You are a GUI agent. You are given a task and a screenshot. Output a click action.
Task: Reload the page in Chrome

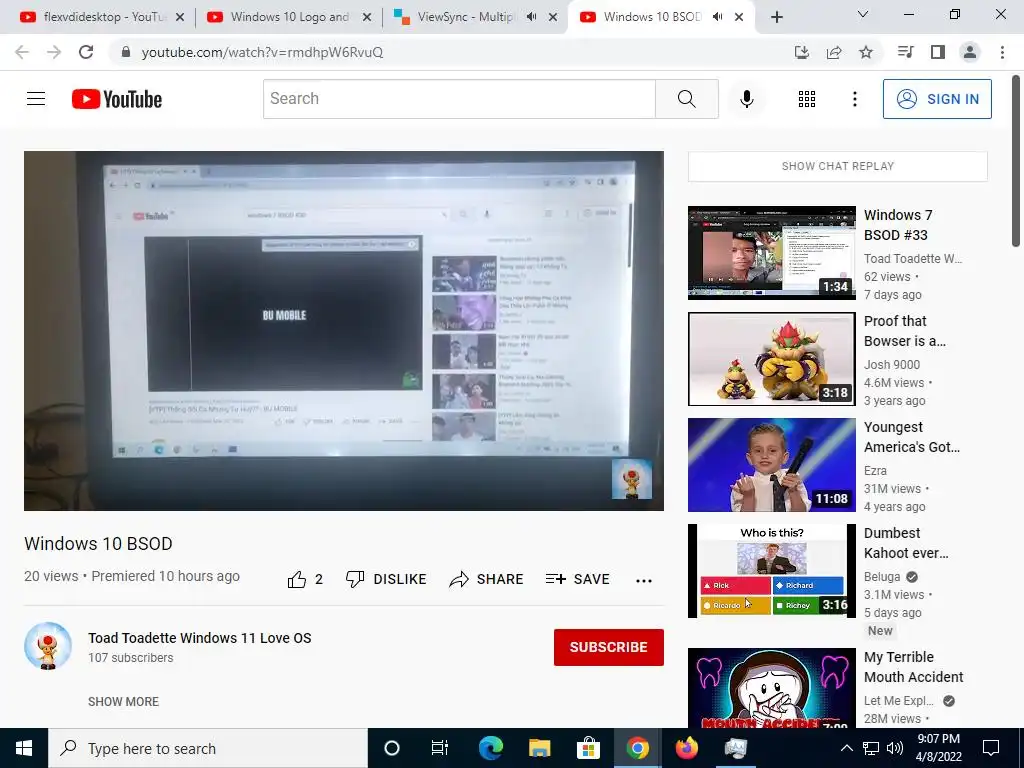click(x=86, y=52)
